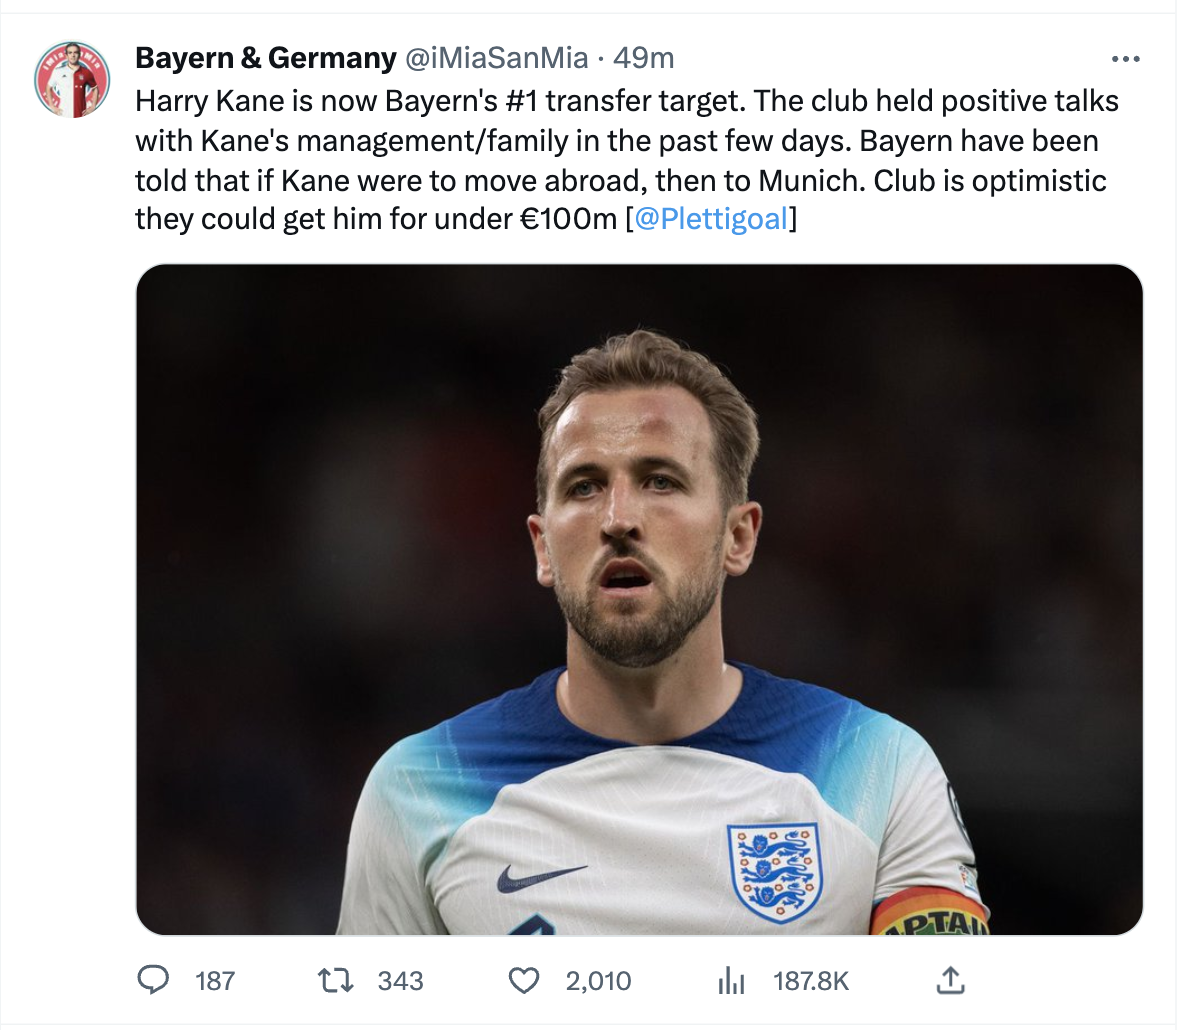Click the reply speech bubble icon

(152, 980)
